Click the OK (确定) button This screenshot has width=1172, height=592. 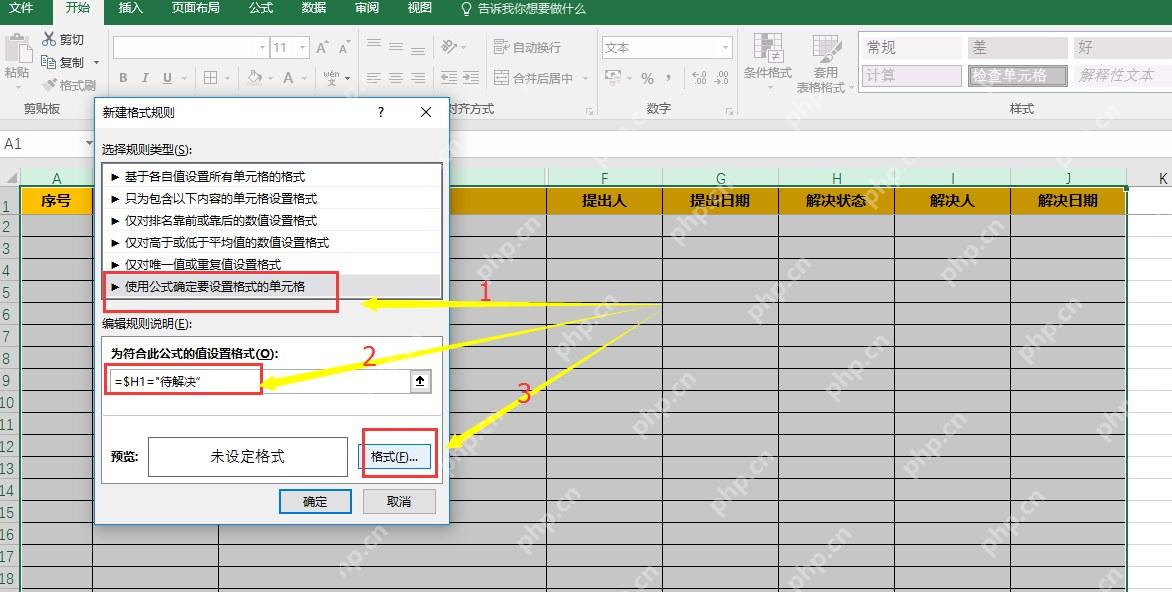pyautogui.click(x=315, y=502)
